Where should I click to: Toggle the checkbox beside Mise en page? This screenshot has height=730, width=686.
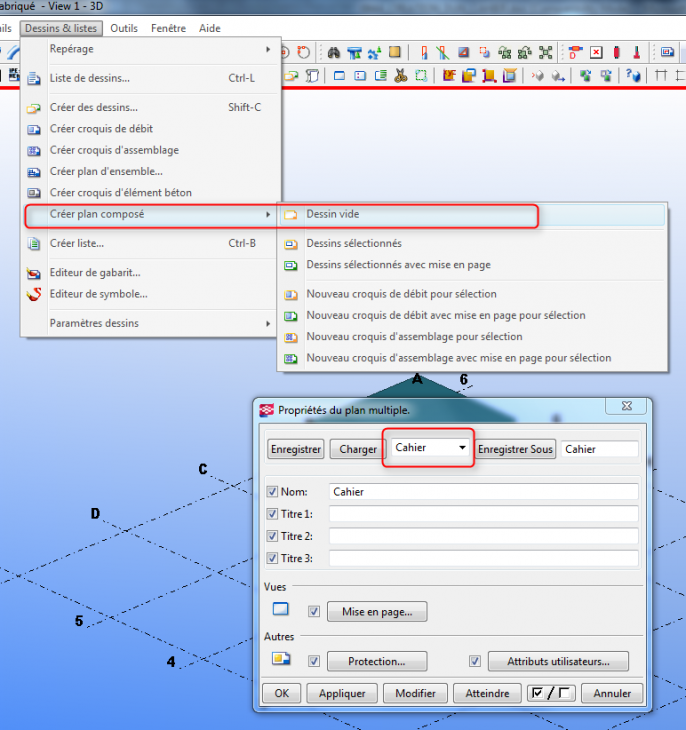tap(314, 611)
